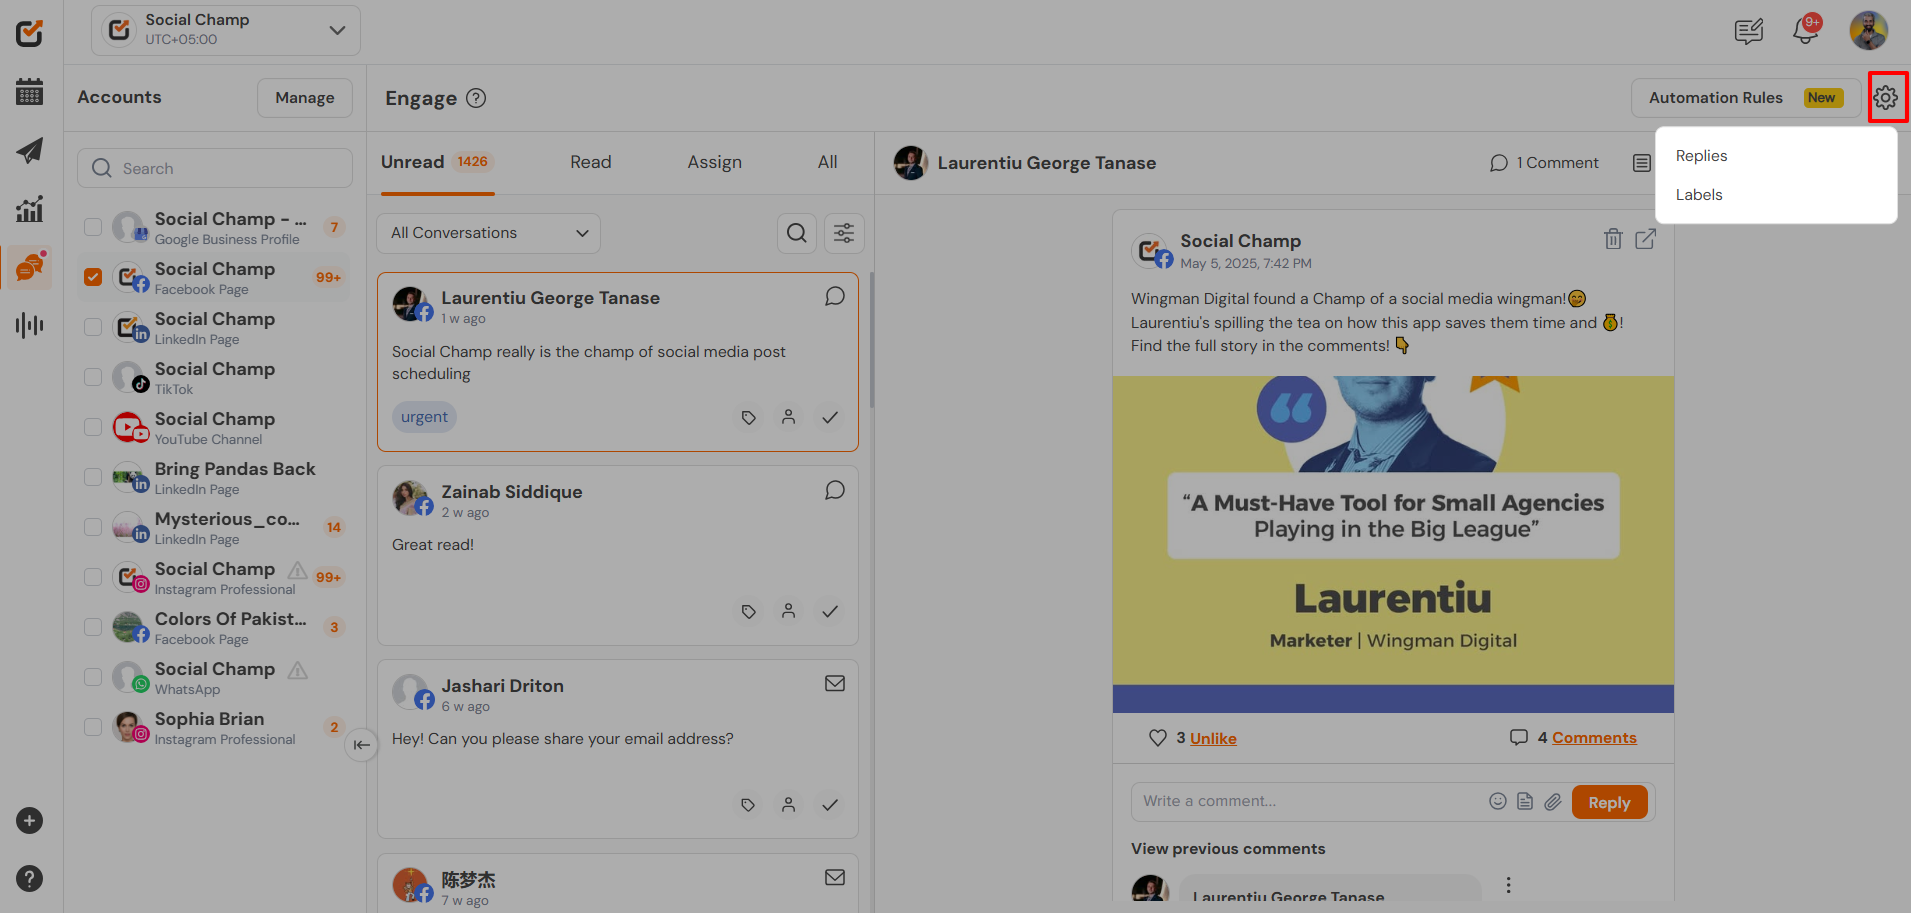This screenshot has height=913, width=1911.
Task: Collapse the accounts panel arrow
Action: point(361,745)
